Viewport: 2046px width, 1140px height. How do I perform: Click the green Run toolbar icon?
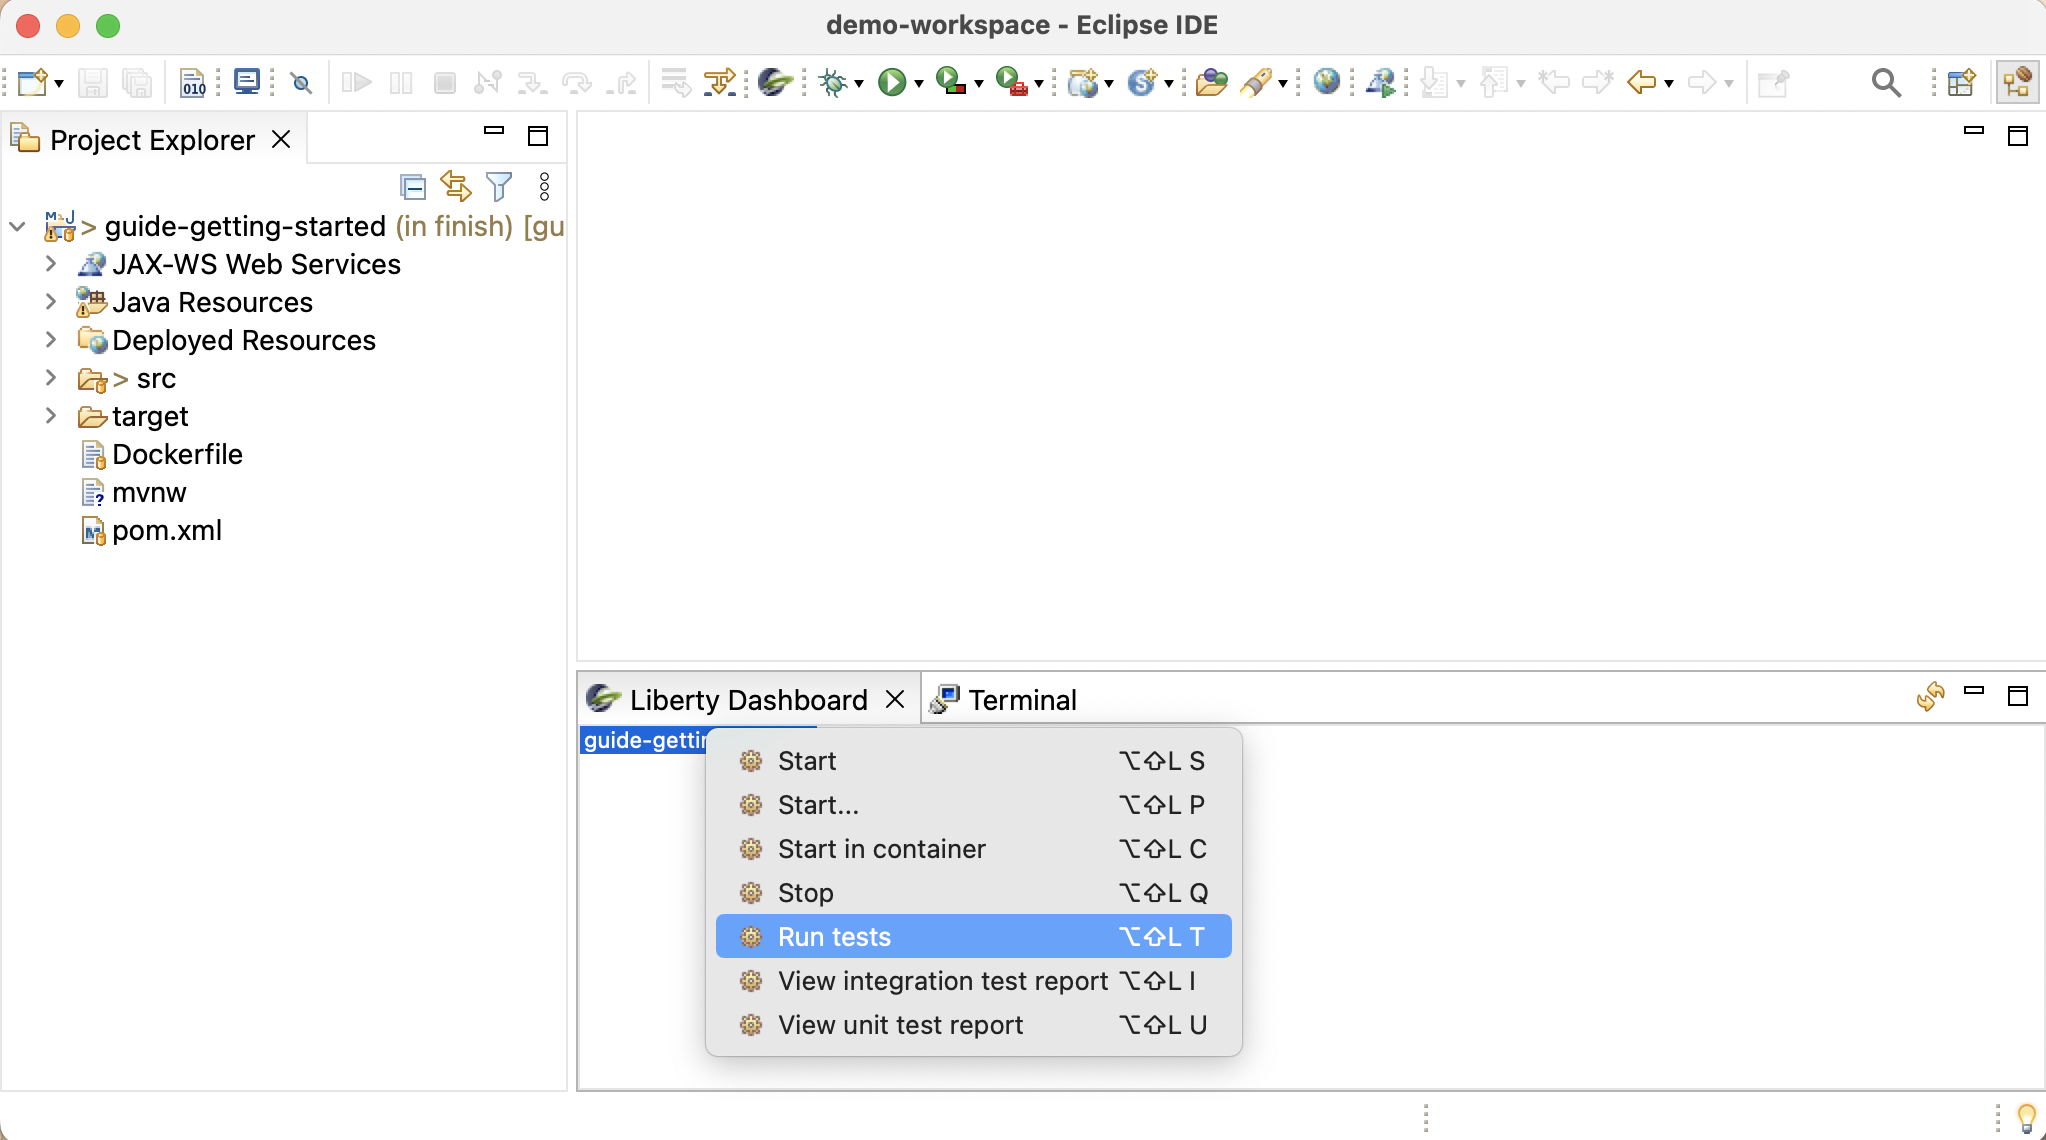(x=892, y=82)
